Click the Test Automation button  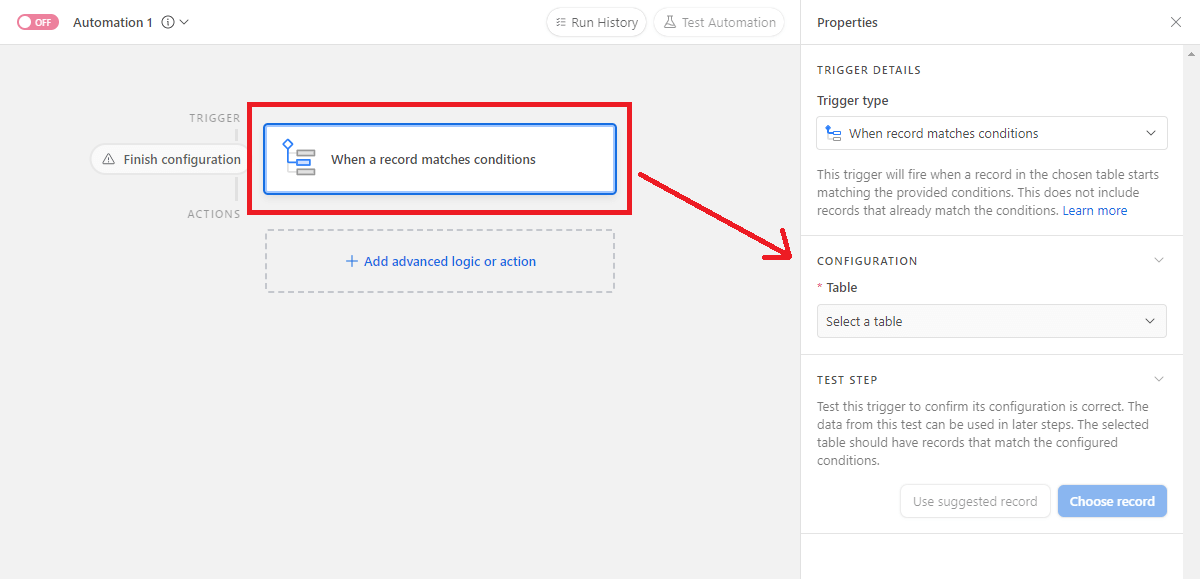[x=718, y=22]
